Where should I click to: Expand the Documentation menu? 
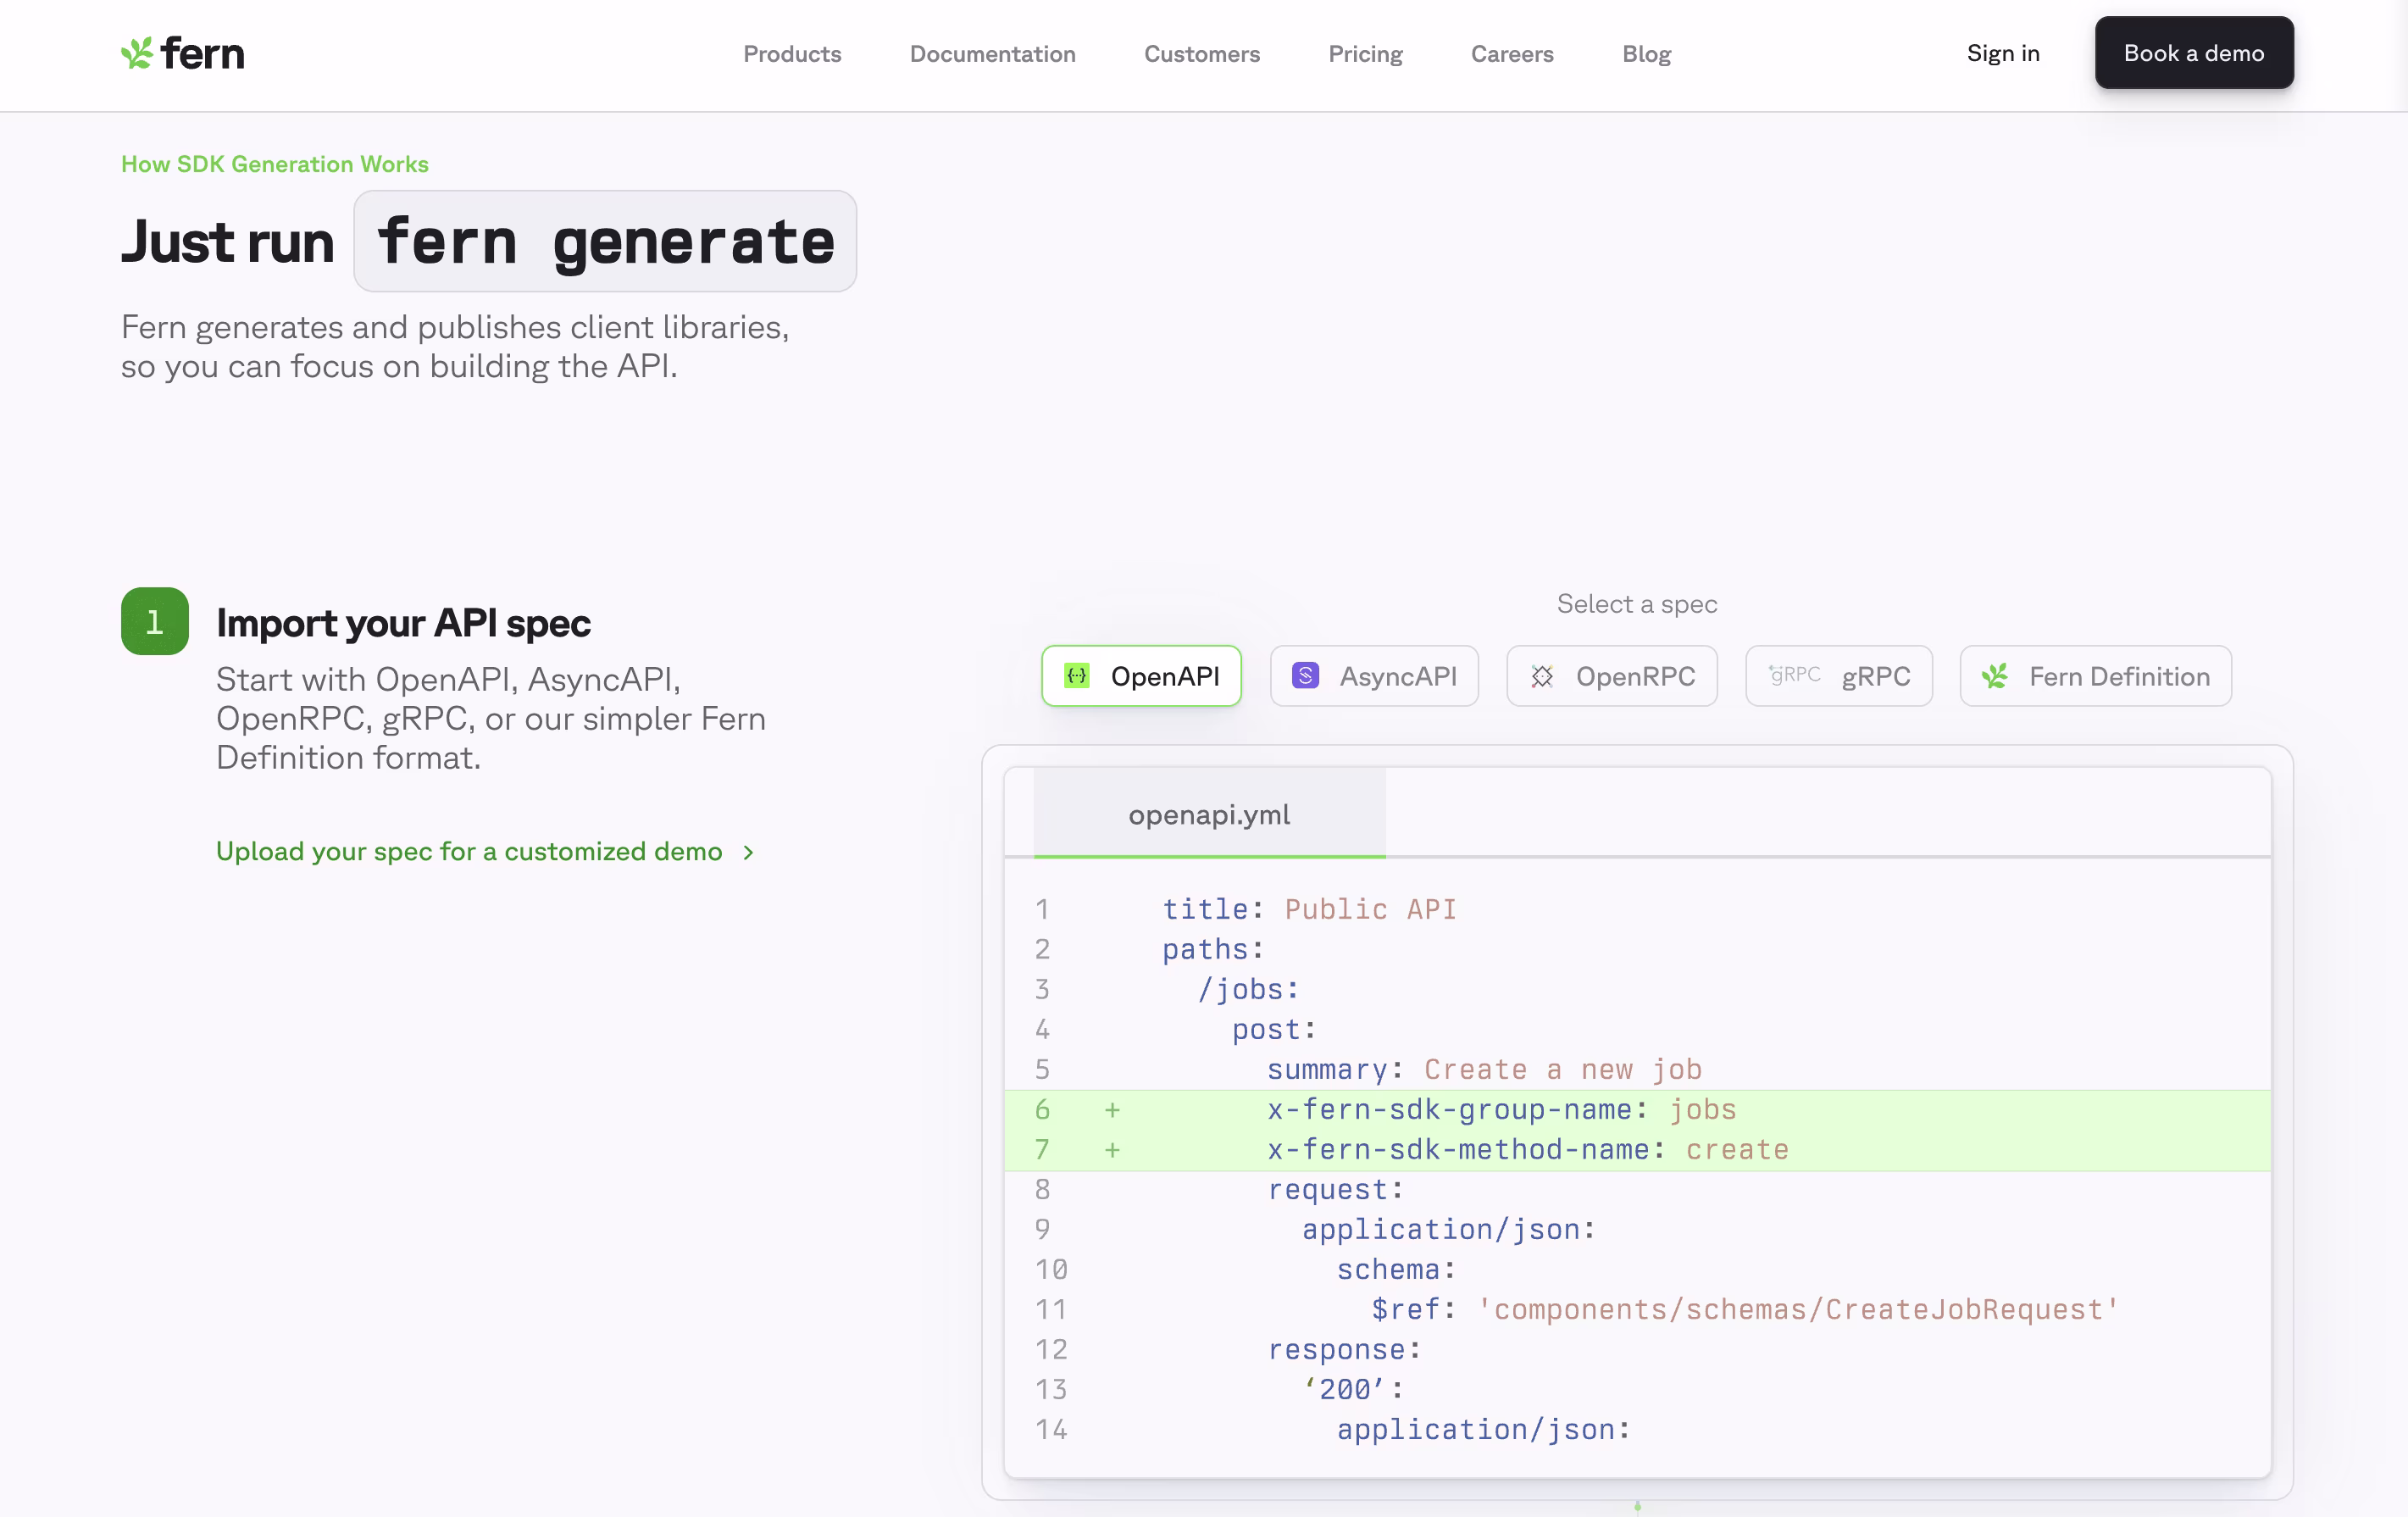(x=992, y=54)
